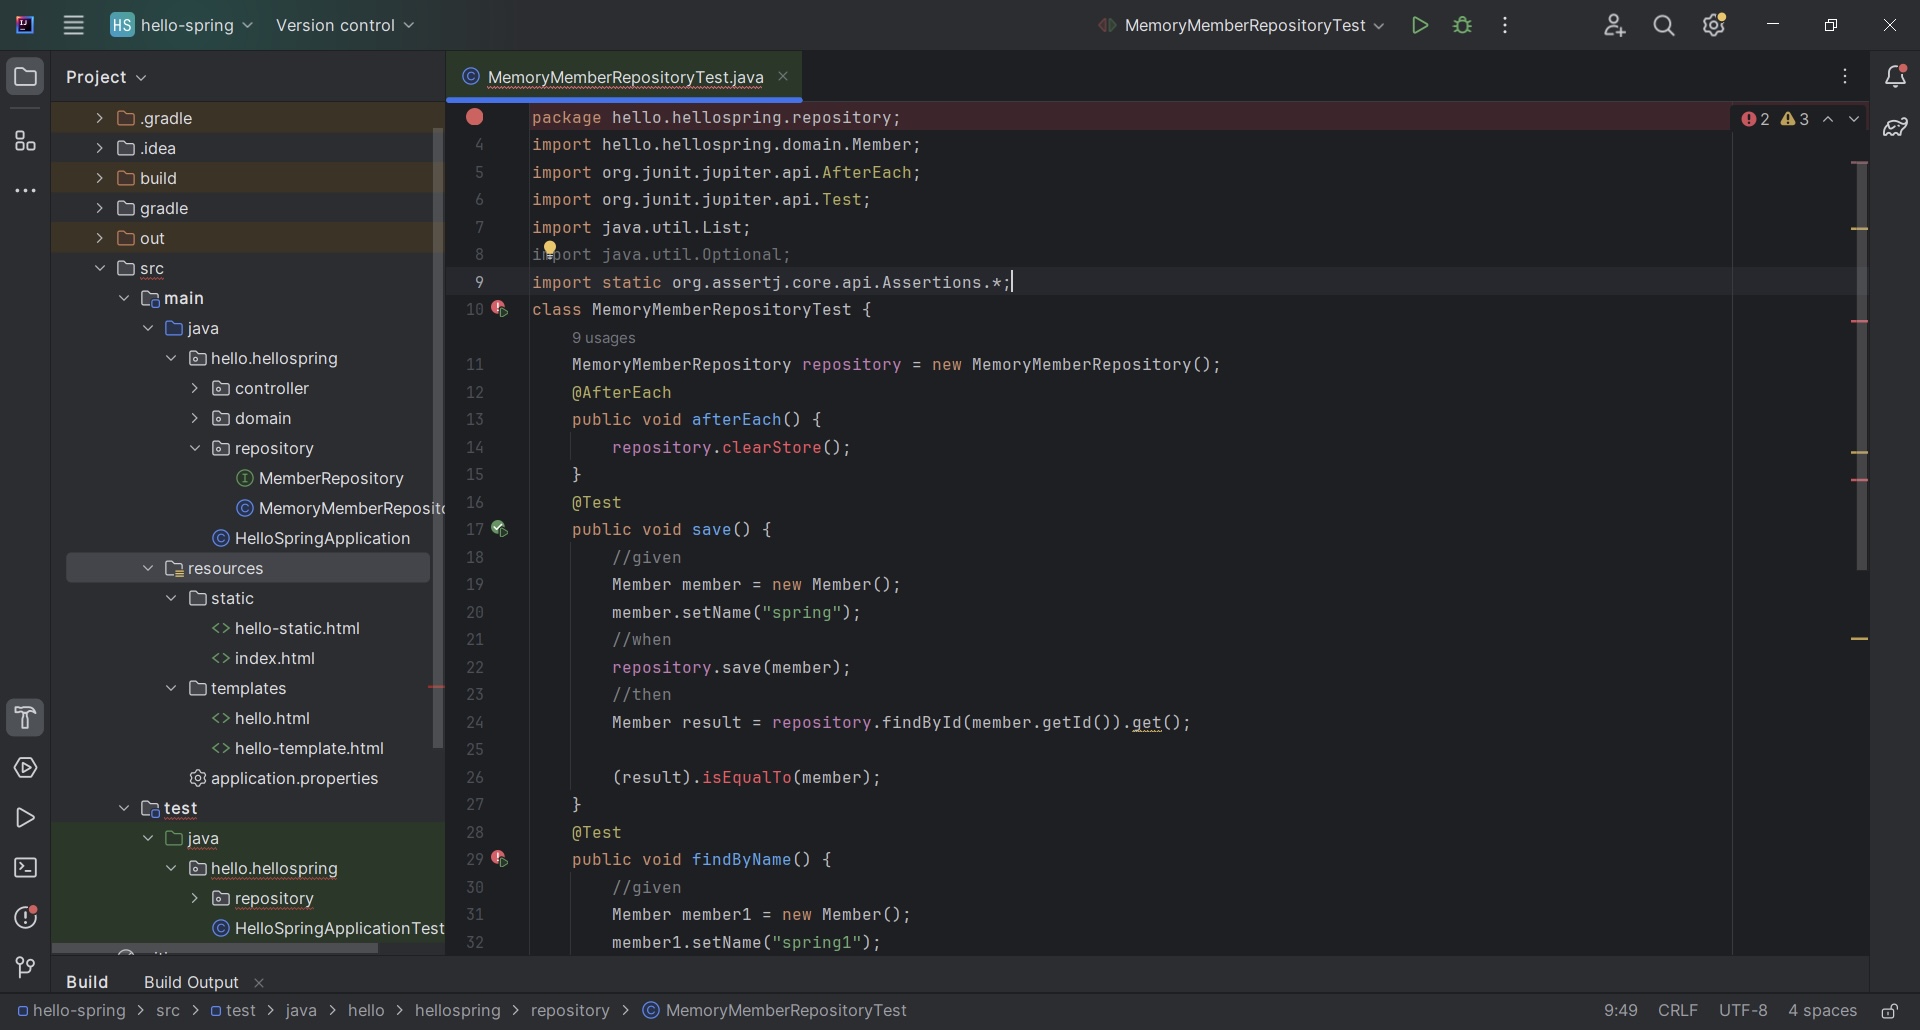This screenshot has height=1030, width=1920.
Task: Go to previous highlighted error arrow
Action: click(1828, 119)
